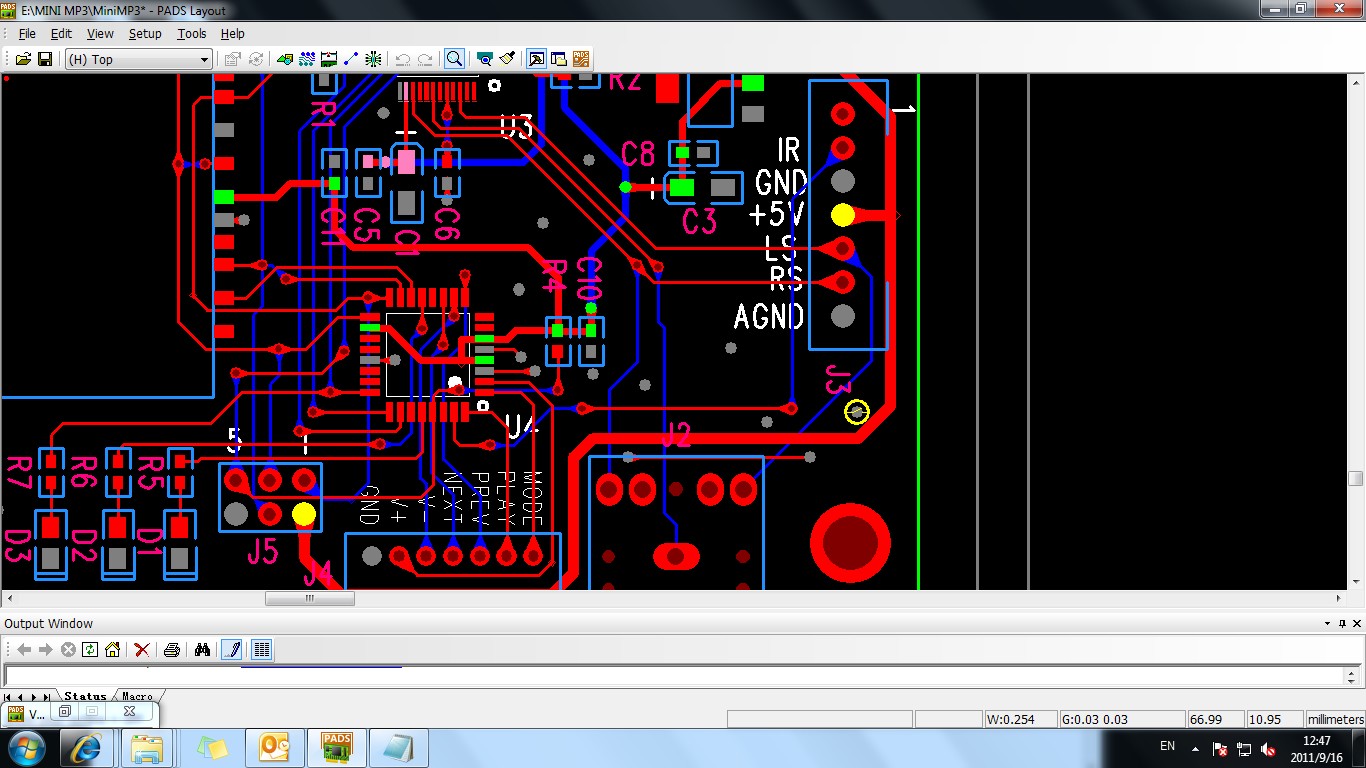Click the Internet Explorer taskbar icon
The height and width of the screenshot is (768, 1366).
87,748
